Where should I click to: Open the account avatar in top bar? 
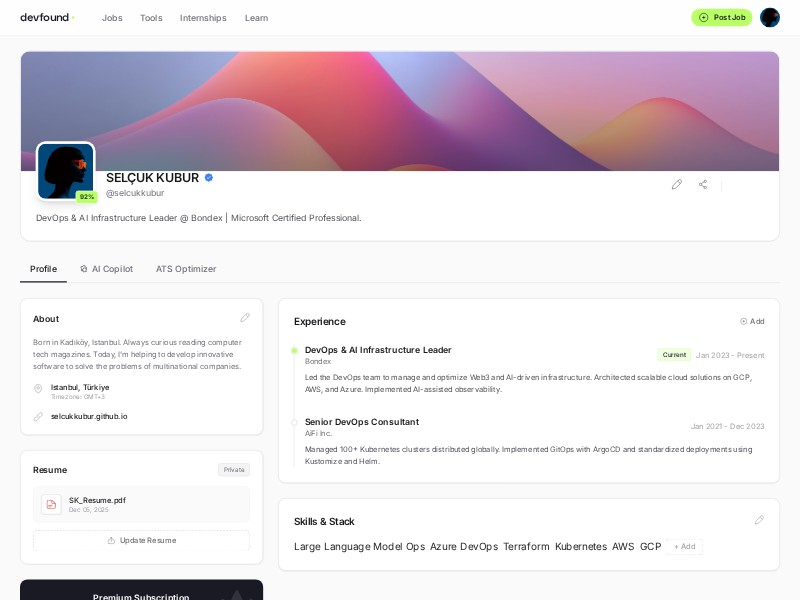(x=769, y=17)
